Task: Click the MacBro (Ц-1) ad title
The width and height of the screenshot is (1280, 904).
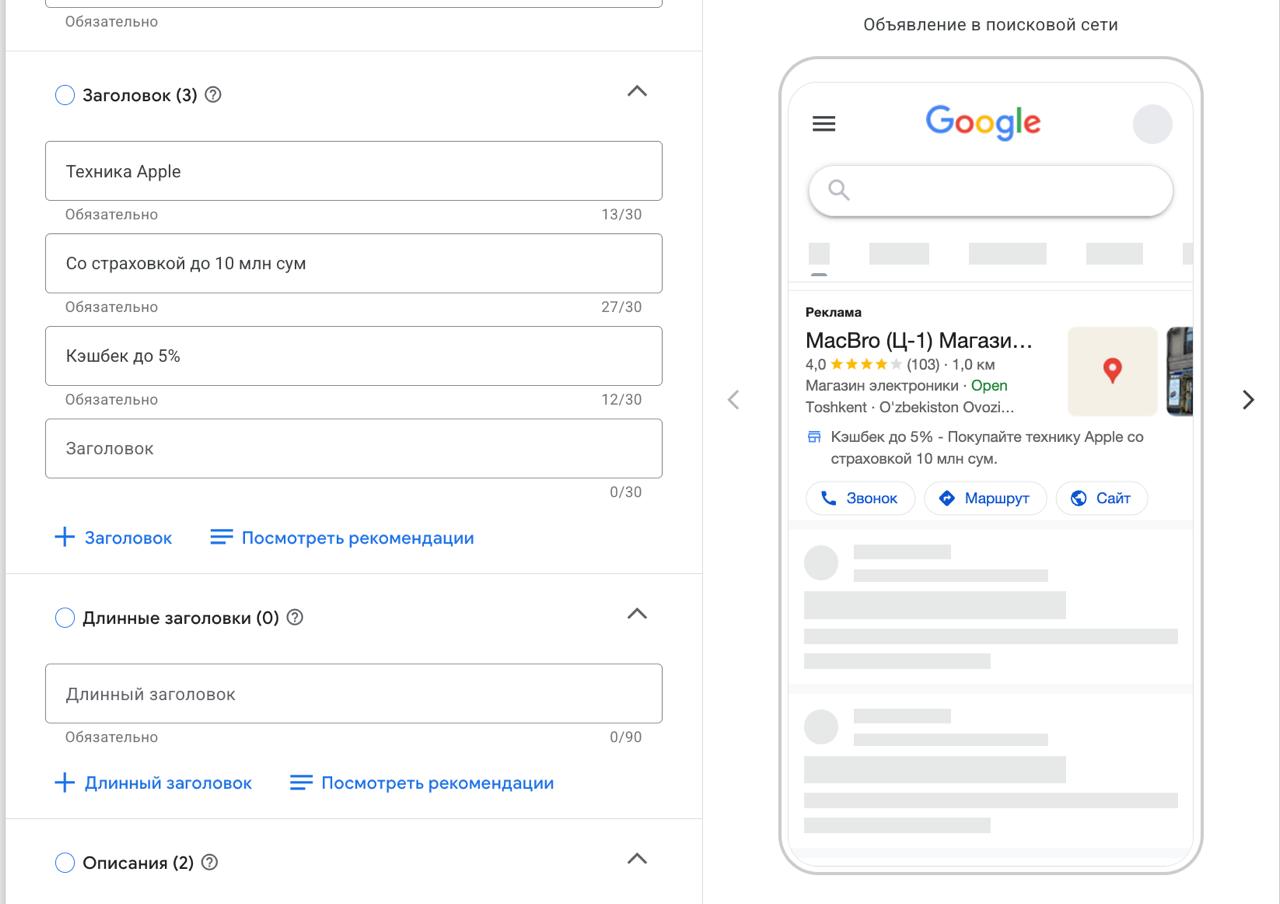Action: click(919, 340)
